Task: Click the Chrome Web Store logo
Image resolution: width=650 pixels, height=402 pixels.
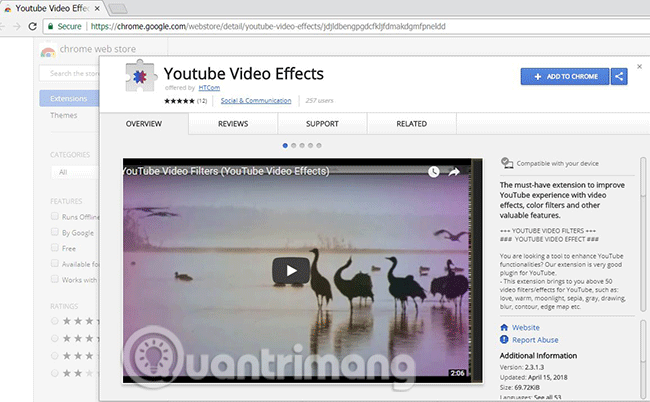Action: tap(48, 52)
